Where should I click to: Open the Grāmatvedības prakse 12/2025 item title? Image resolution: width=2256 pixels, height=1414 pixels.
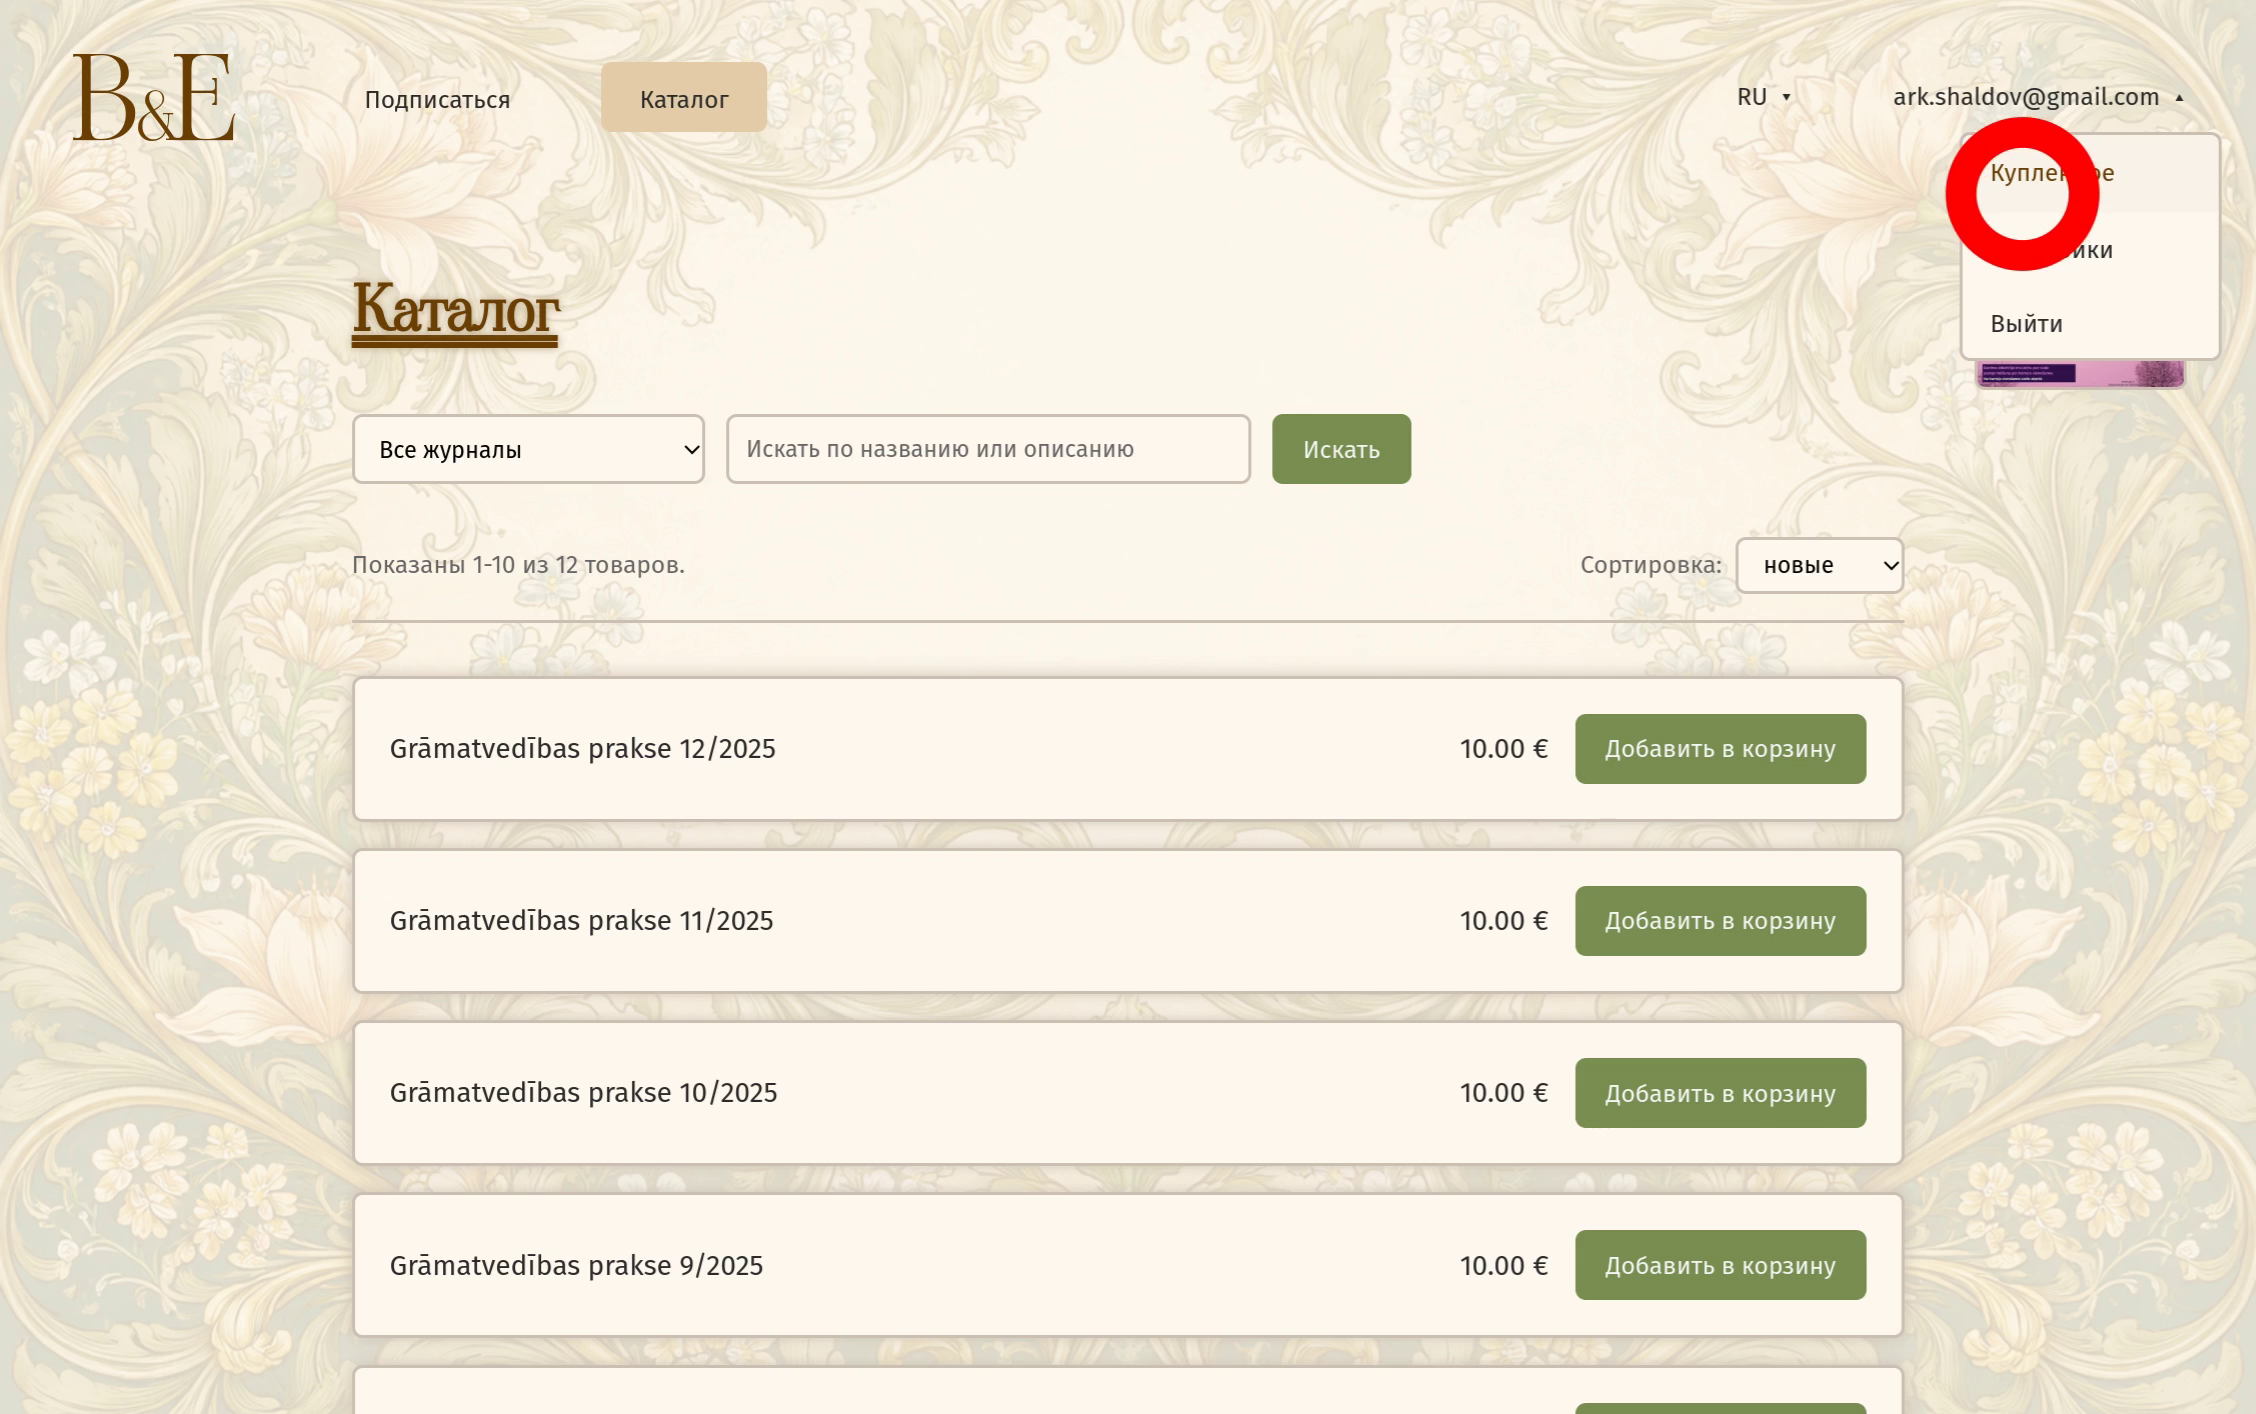(582, 749)
